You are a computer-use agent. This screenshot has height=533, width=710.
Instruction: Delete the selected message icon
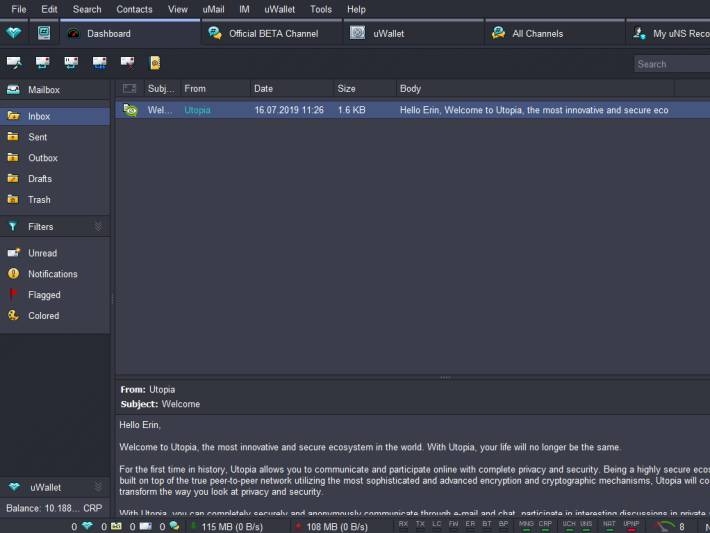[x=128, y=62]
